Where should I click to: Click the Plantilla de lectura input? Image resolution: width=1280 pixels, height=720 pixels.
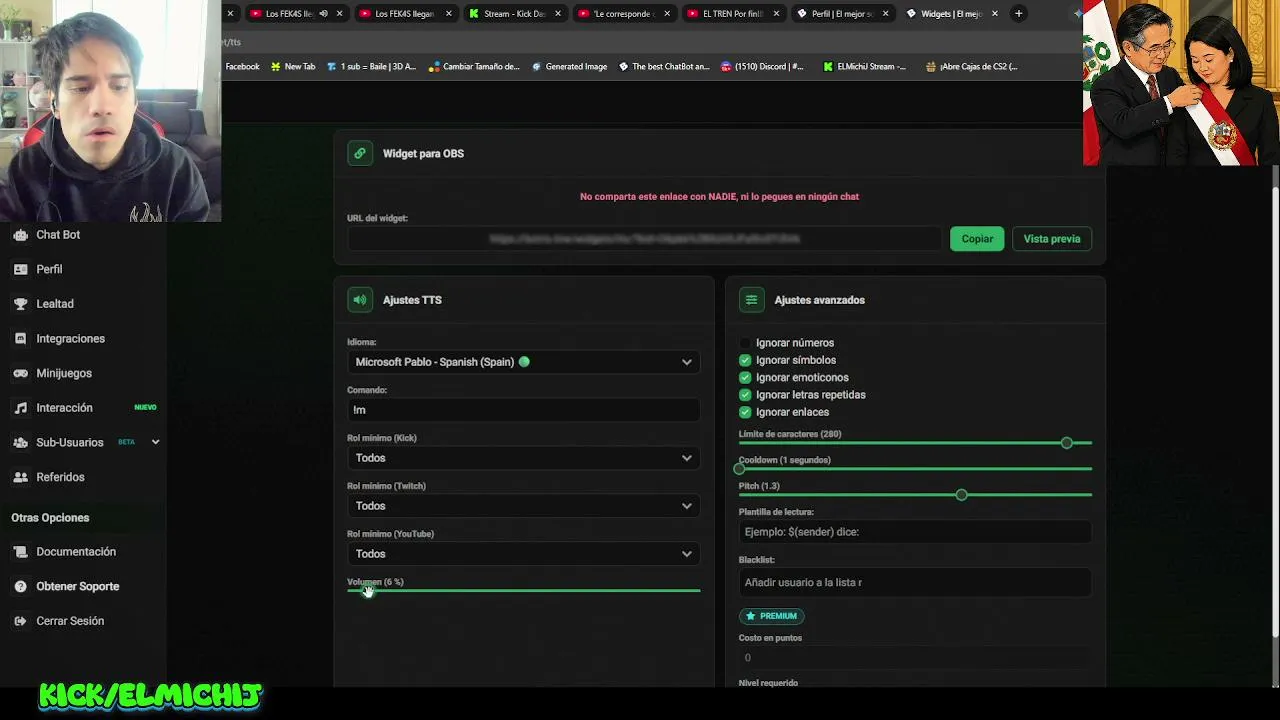915,532
